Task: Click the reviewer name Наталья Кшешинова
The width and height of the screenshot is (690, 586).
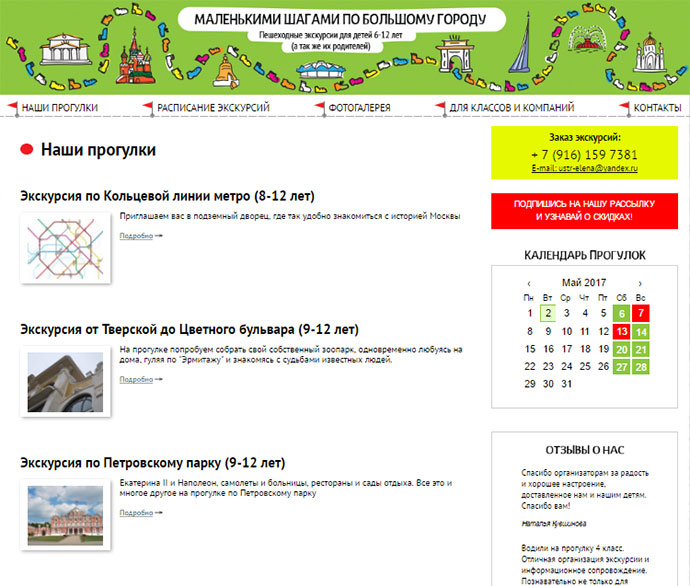Action: coord(554,524)
